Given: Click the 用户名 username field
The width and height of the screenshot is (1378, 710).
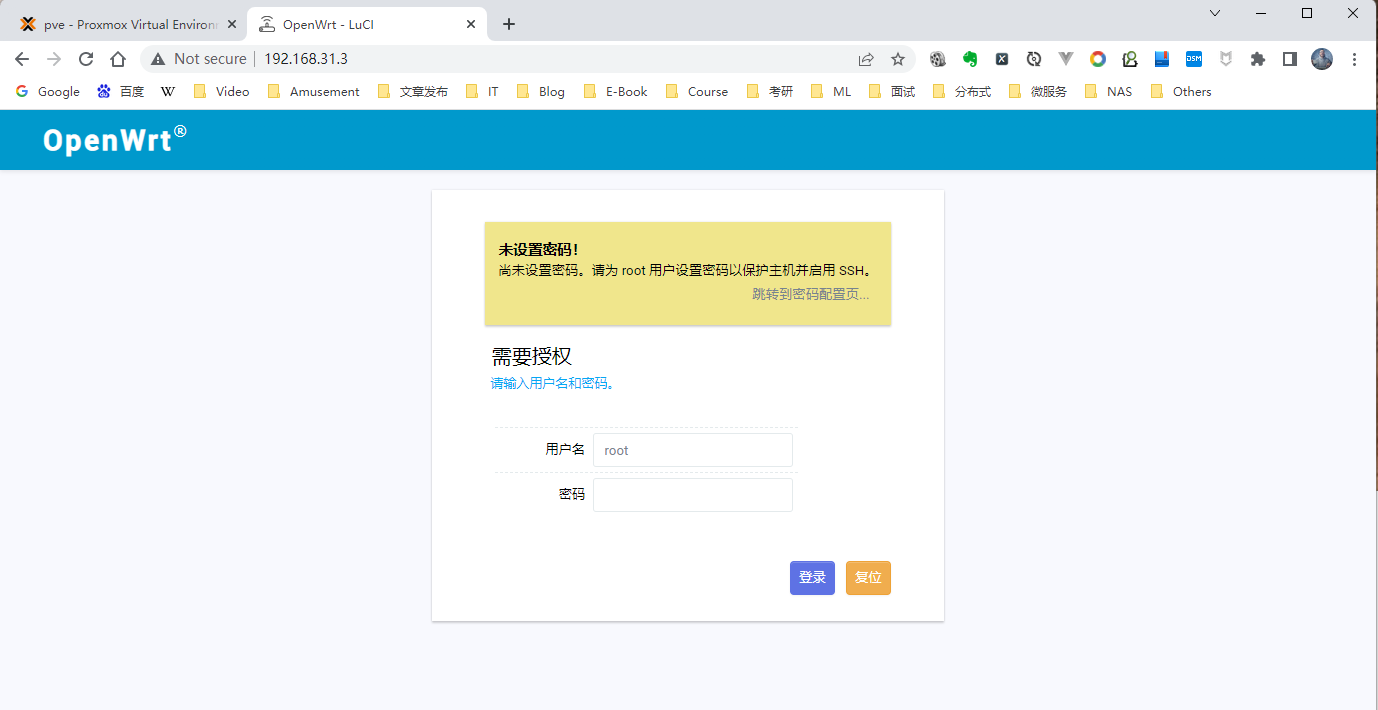Looking at the screenshot, I should 692,450.
